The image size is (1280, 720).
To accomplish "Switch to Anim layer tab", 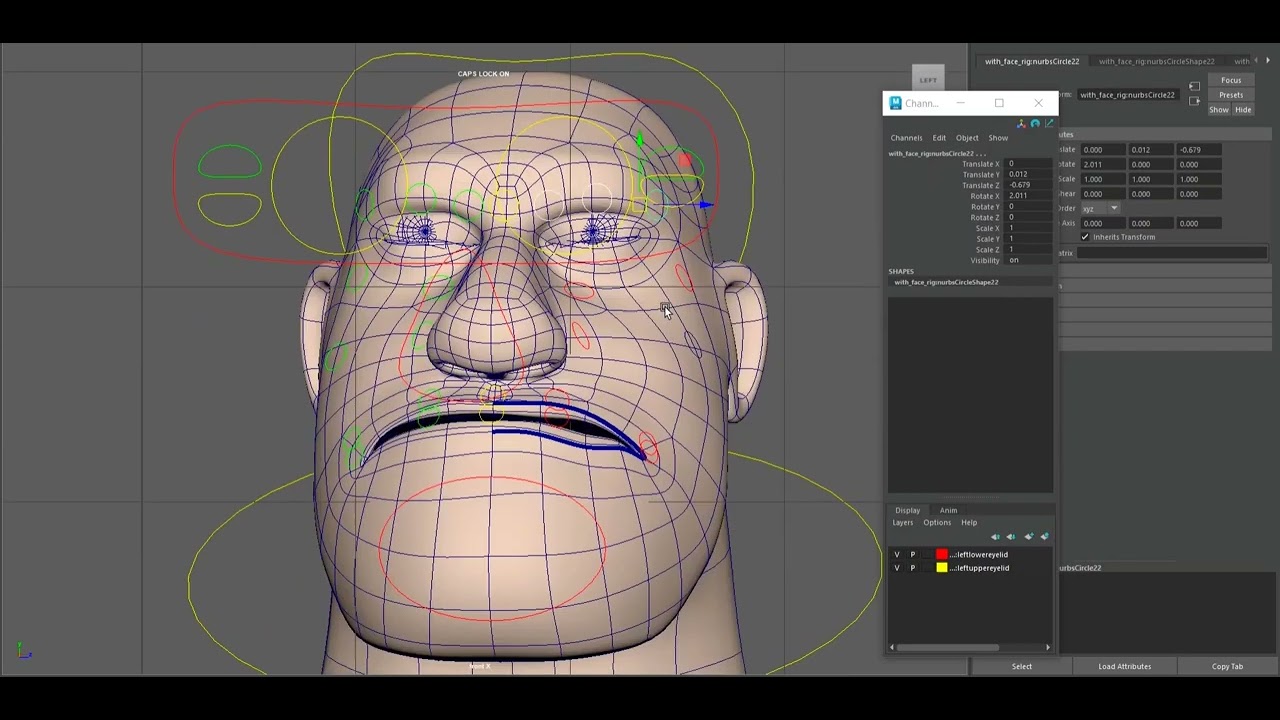I will pyautogui.click(x=948, y=510).
